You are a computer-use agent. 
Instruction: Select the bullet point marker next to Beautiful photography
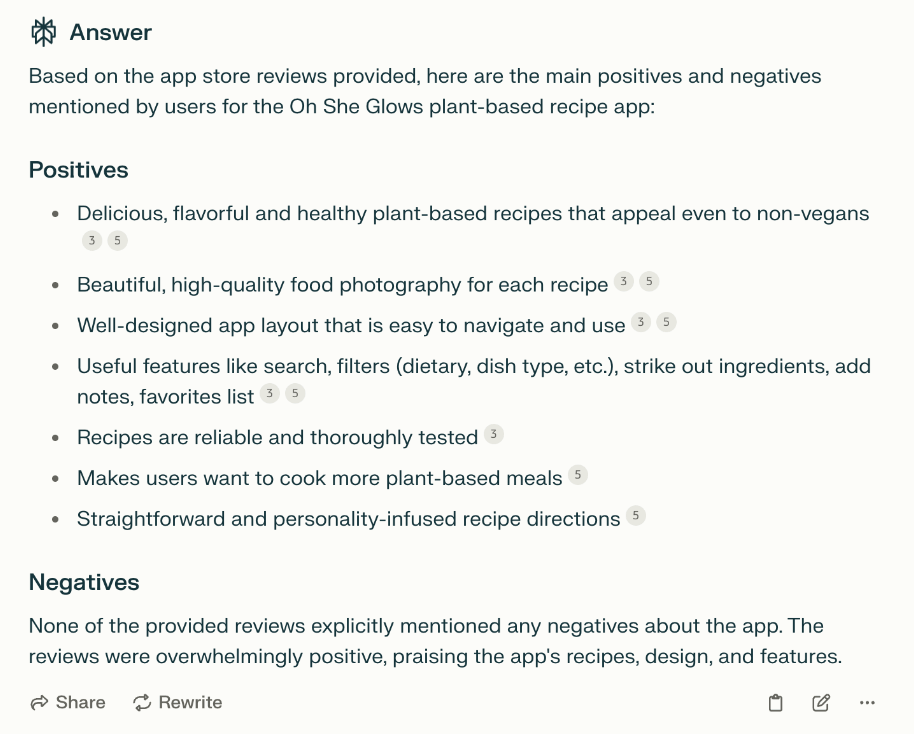pos(55,283)
